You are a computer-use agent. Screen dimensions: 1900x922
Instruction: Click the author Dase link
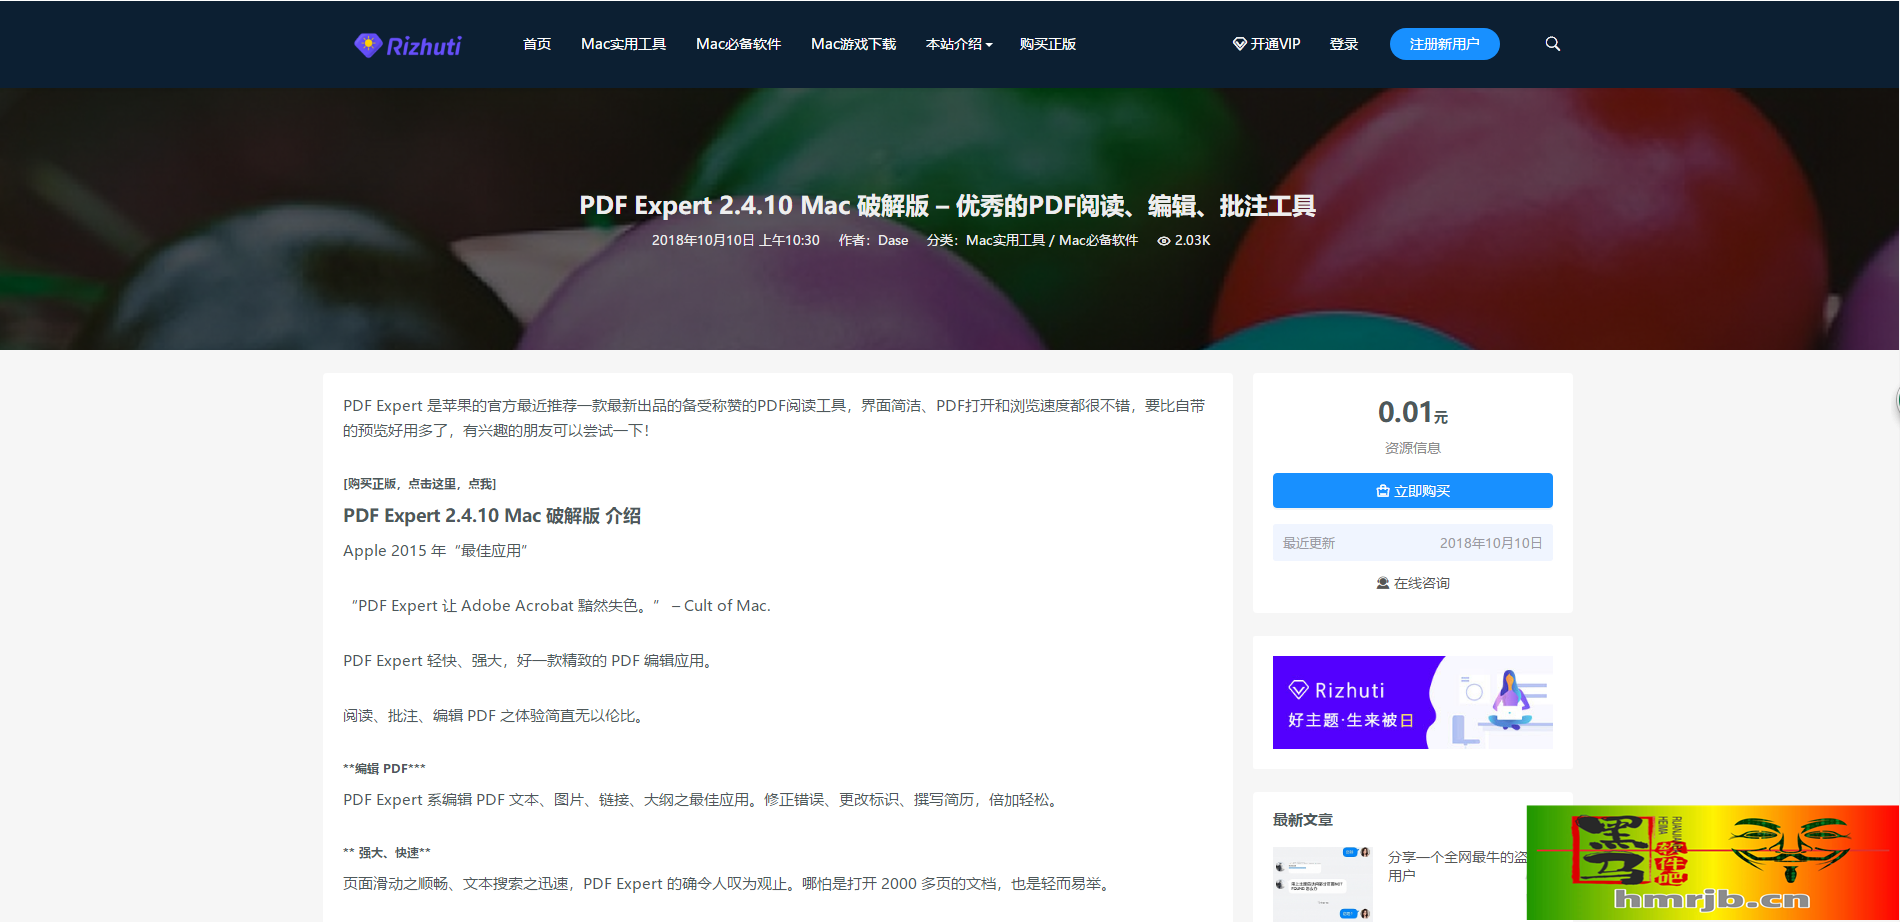click(893, 241)
